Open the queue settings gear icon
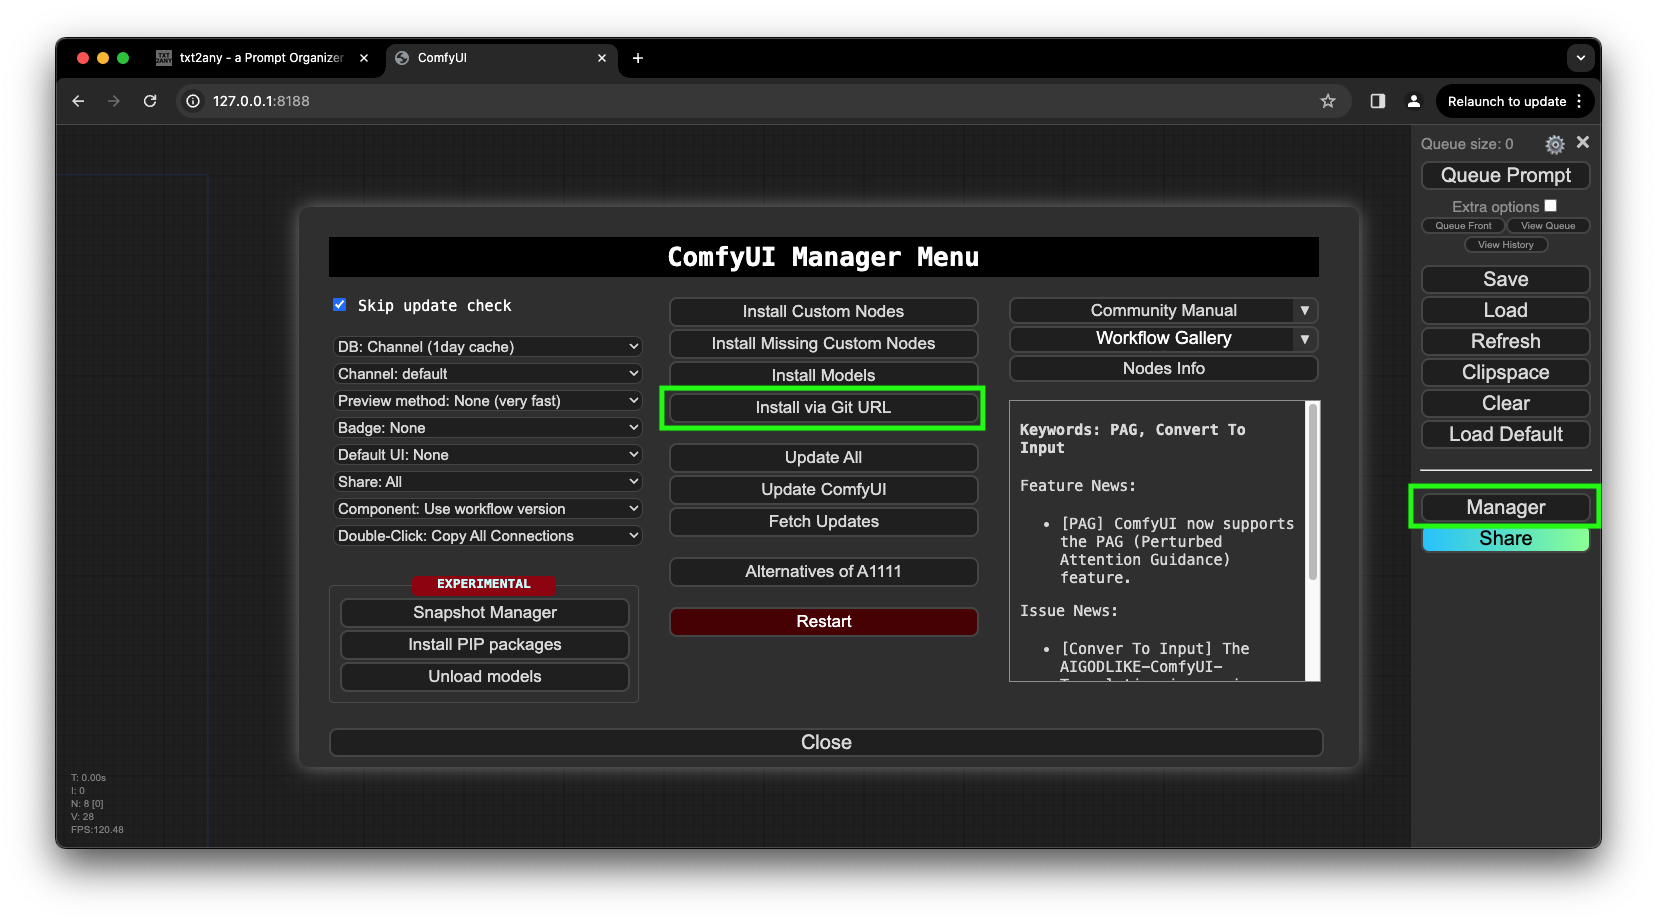This screenshot has width=1657, height=922. coord(1554,144)
